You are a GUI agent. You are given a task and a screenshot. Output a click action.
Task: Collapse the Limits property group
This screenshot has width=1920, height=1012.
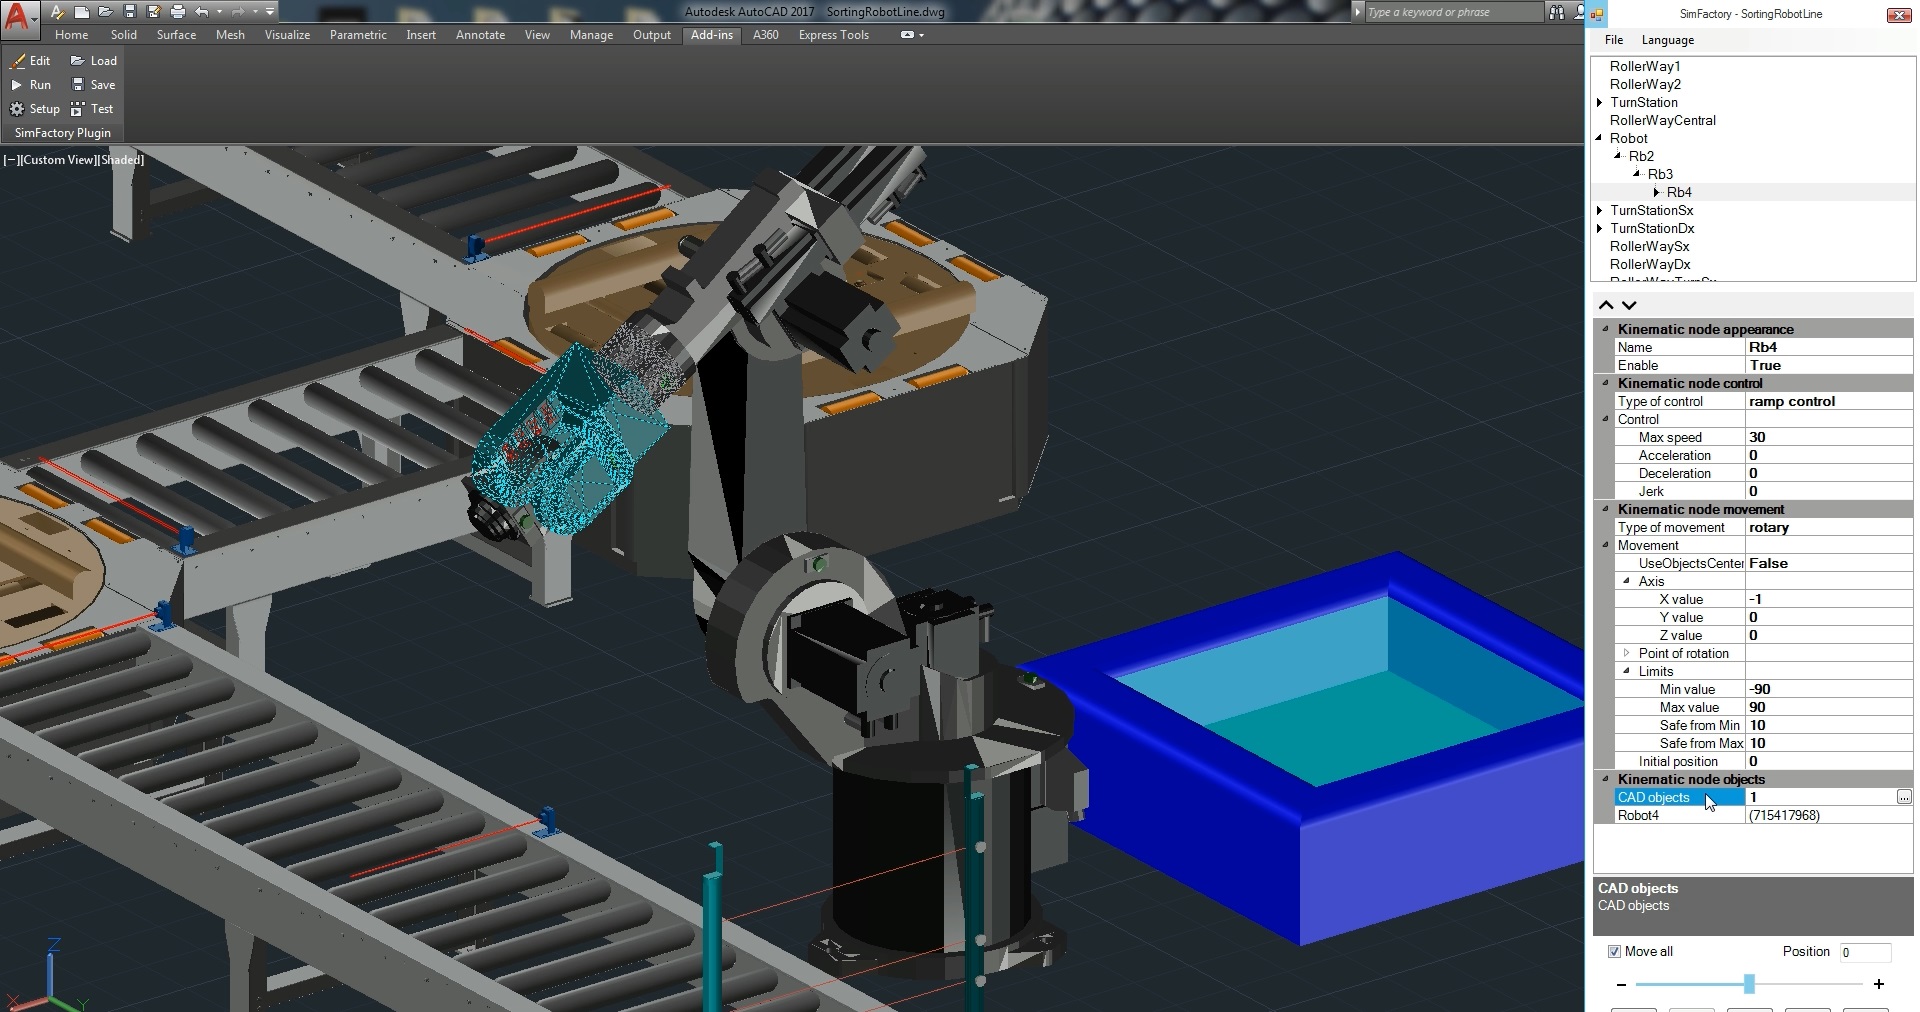[1627, 671]
